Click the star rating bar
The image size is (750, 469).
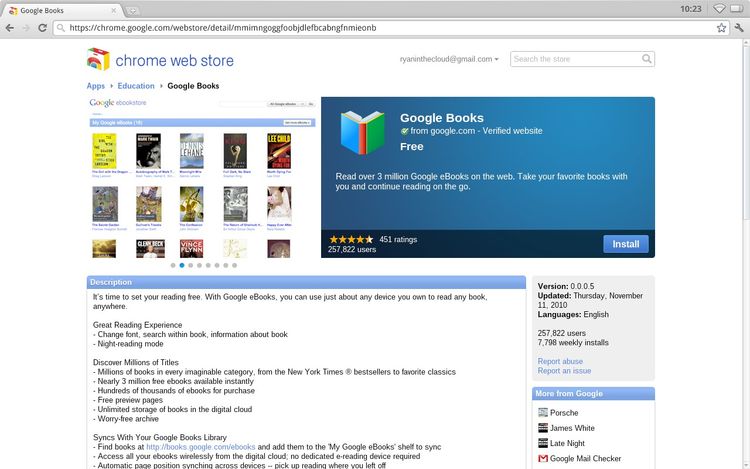(x=351, y=239)
